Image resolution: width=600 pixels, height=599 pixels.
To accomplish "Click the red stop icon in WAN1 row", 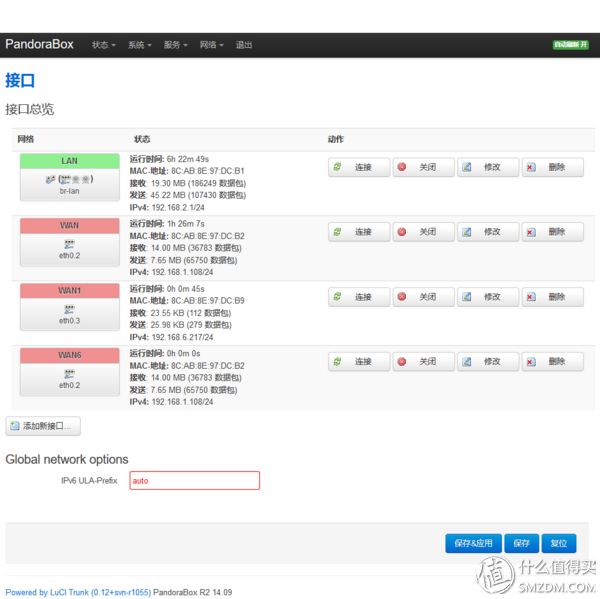I will [402, 297].
